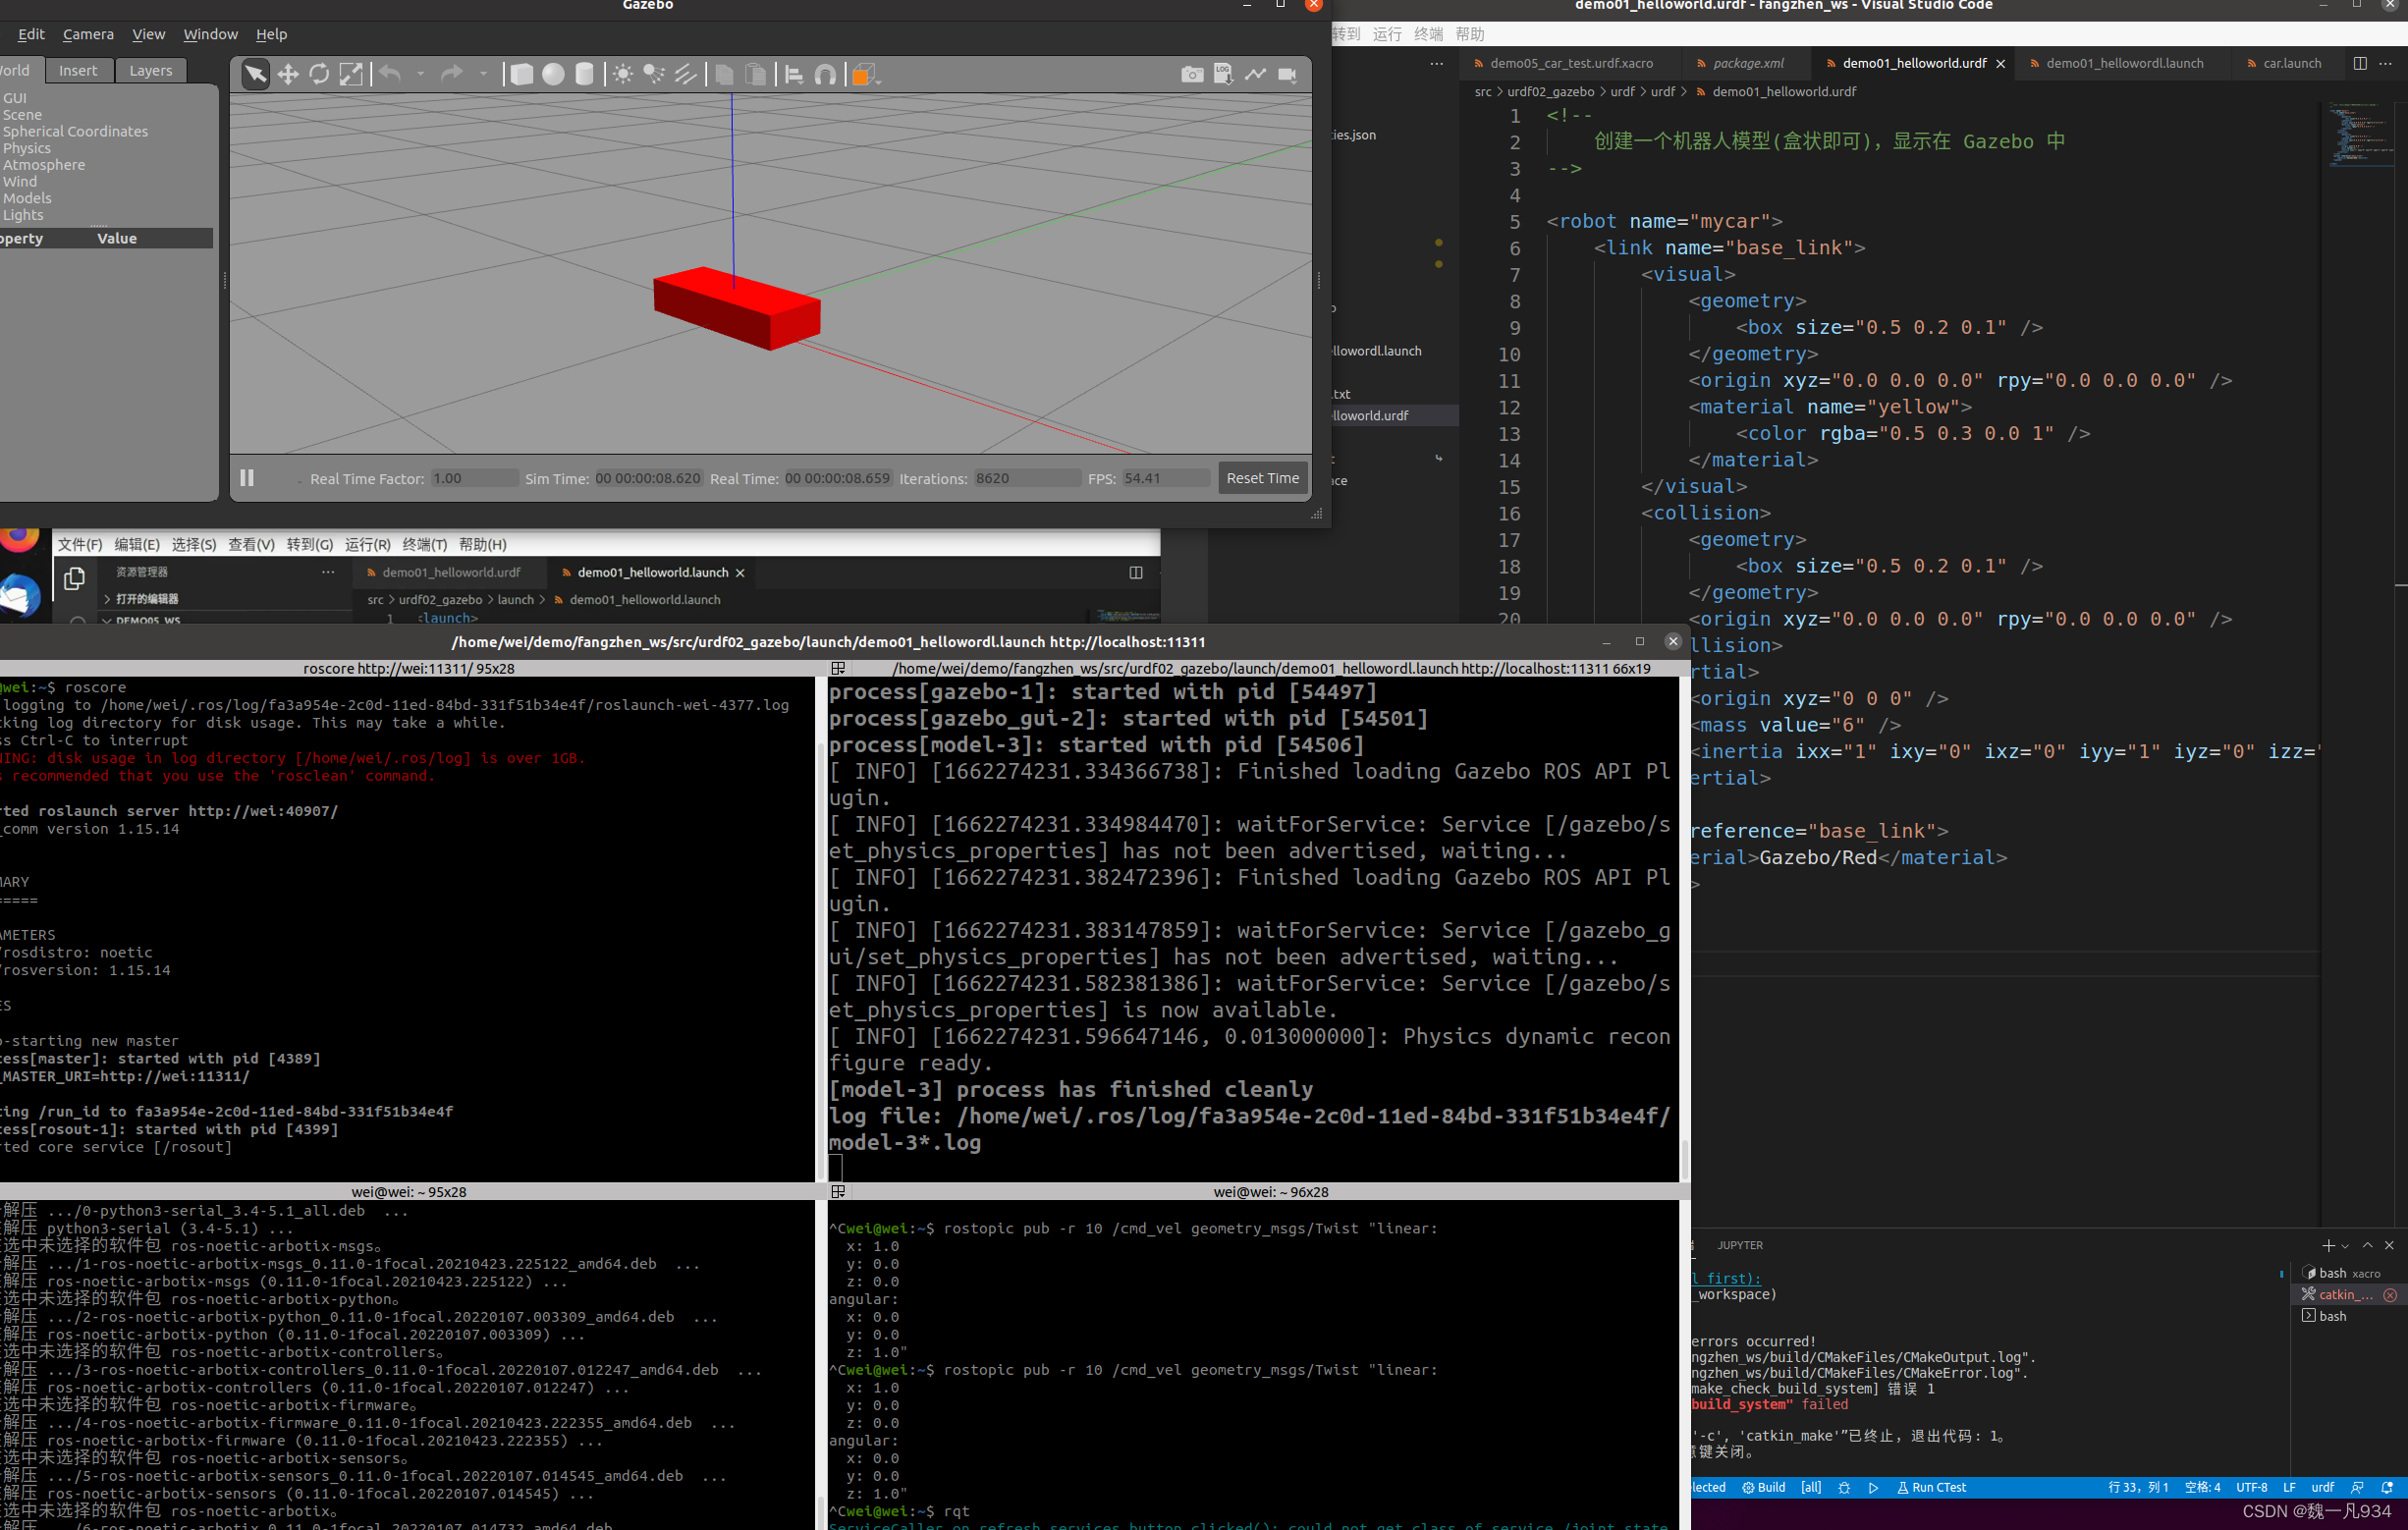
Task: Open the Edit menu in Gazebo
Action: click(31, 34)
